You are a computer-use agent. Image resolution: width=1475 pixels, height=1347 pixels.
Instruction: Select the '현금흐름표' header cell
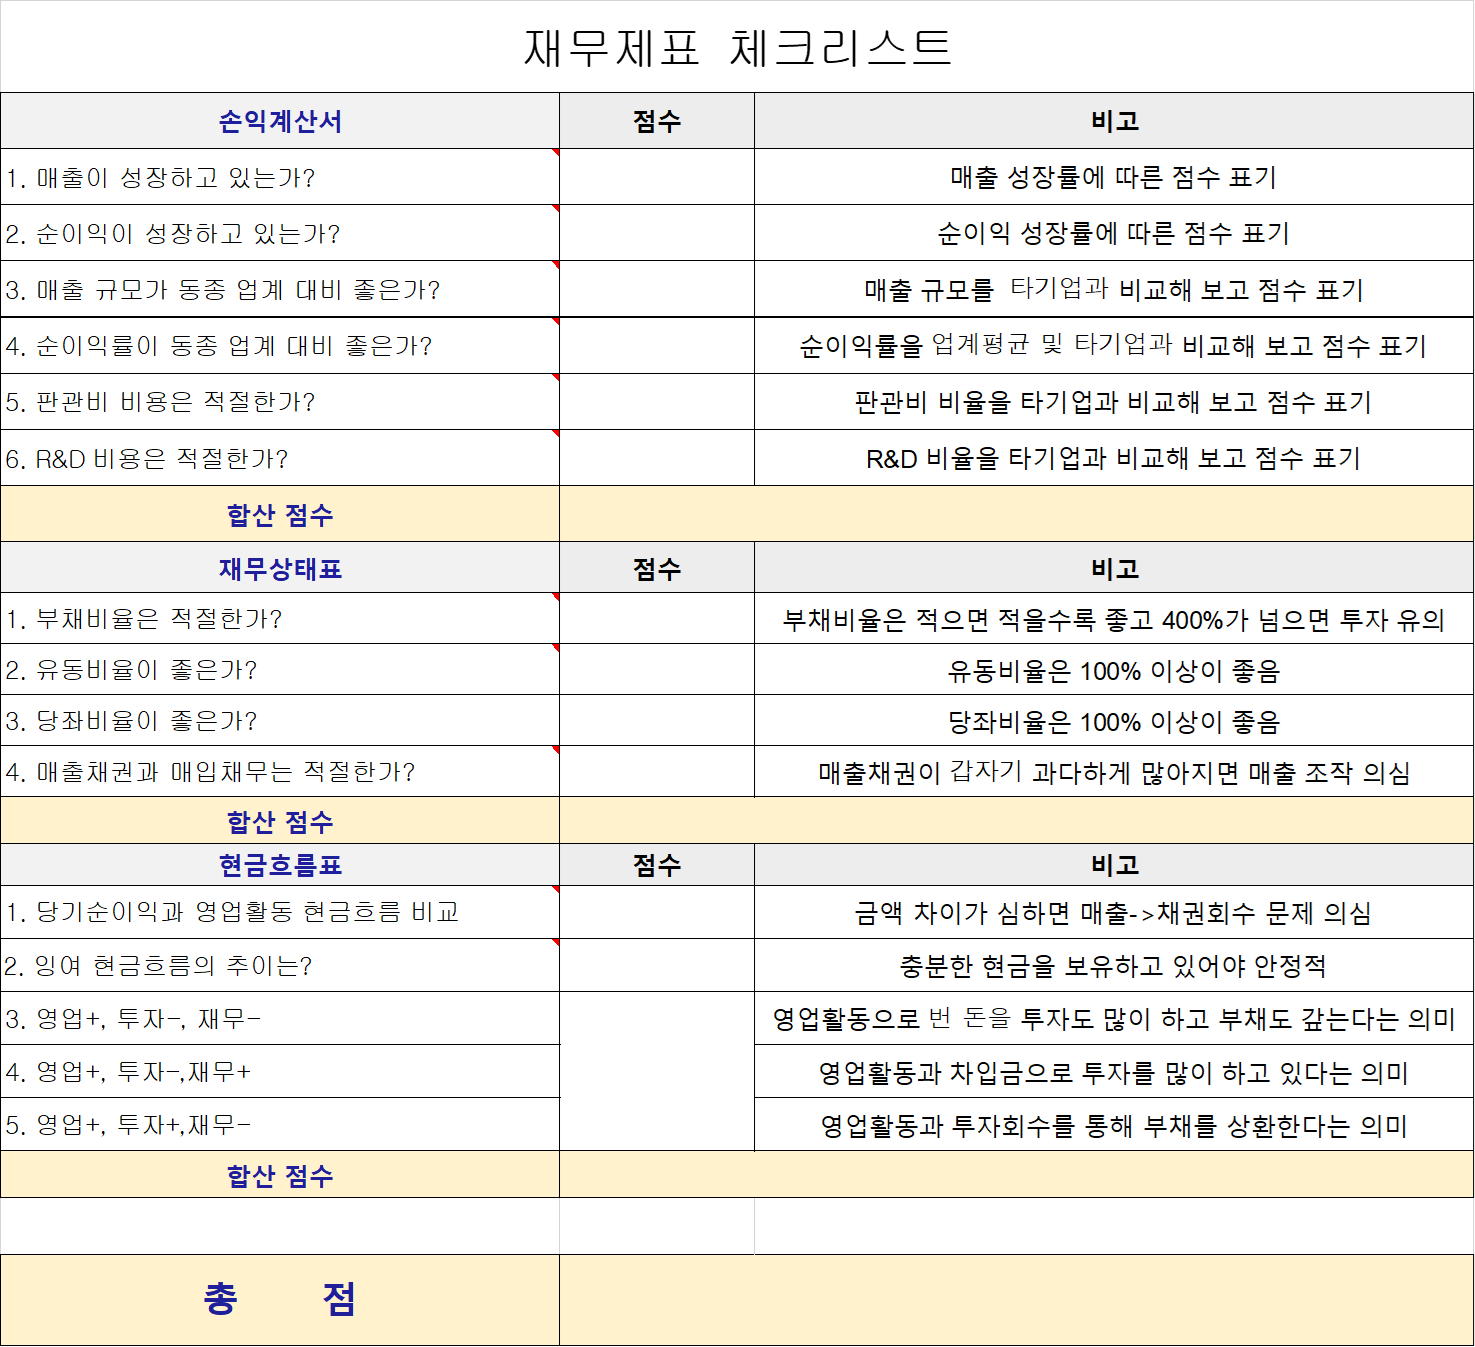tap(280, 865)
